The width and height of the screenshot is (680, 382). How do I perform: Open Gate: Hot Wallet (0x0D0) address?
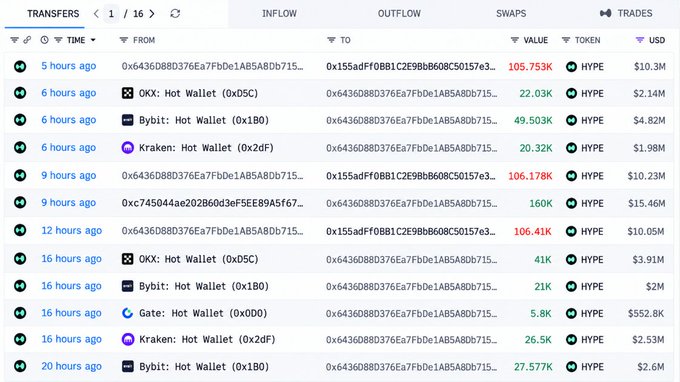pos(203,313)
